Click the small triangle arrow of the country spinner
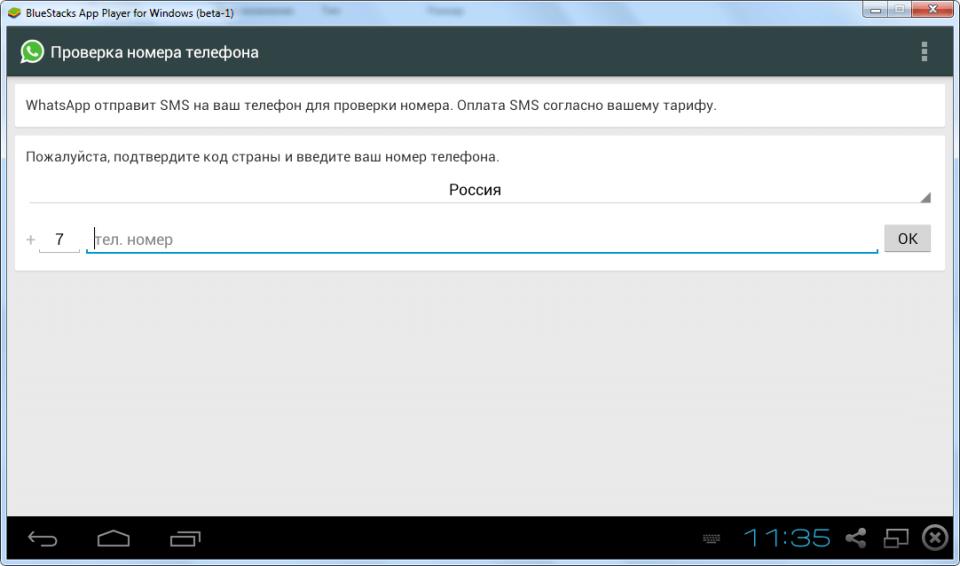This screenshot has height=566, width=960. pyautogui.click(x=925, y=197)
